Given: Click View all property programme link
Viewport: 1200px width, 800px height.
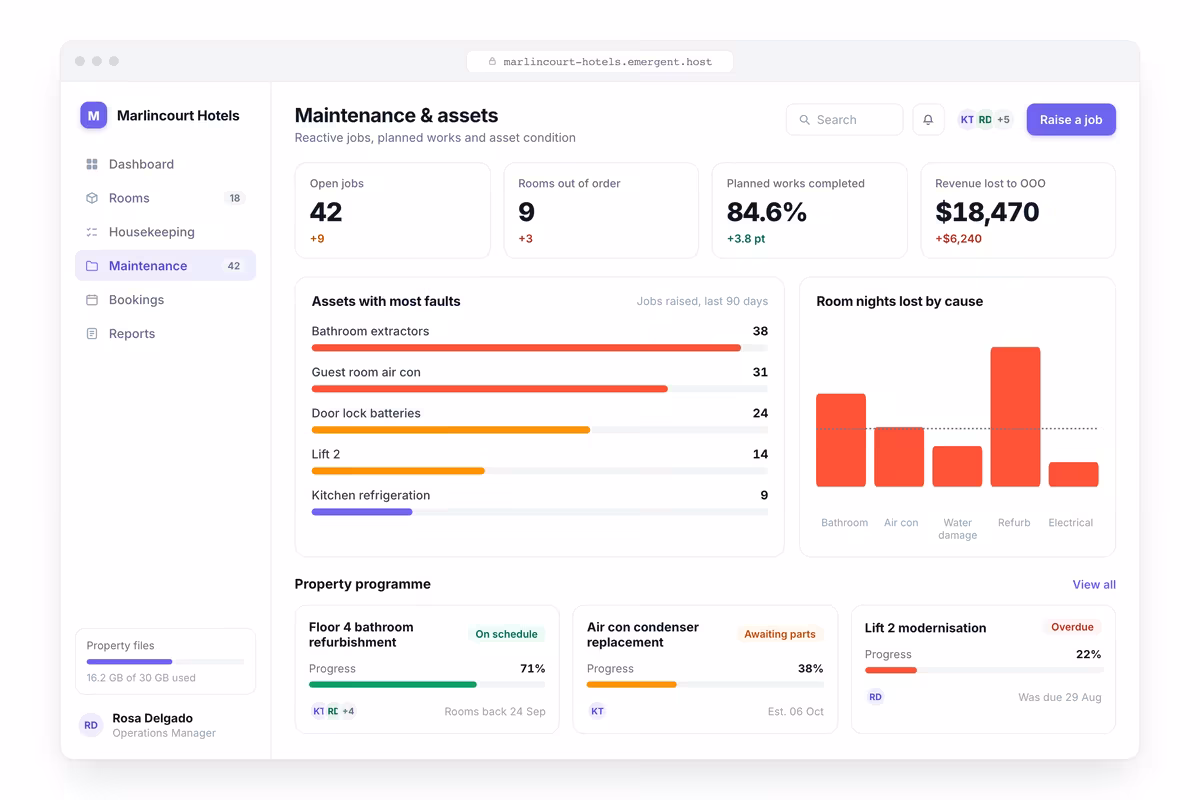Looking at the screenshot, I should tap(1094, 585).
